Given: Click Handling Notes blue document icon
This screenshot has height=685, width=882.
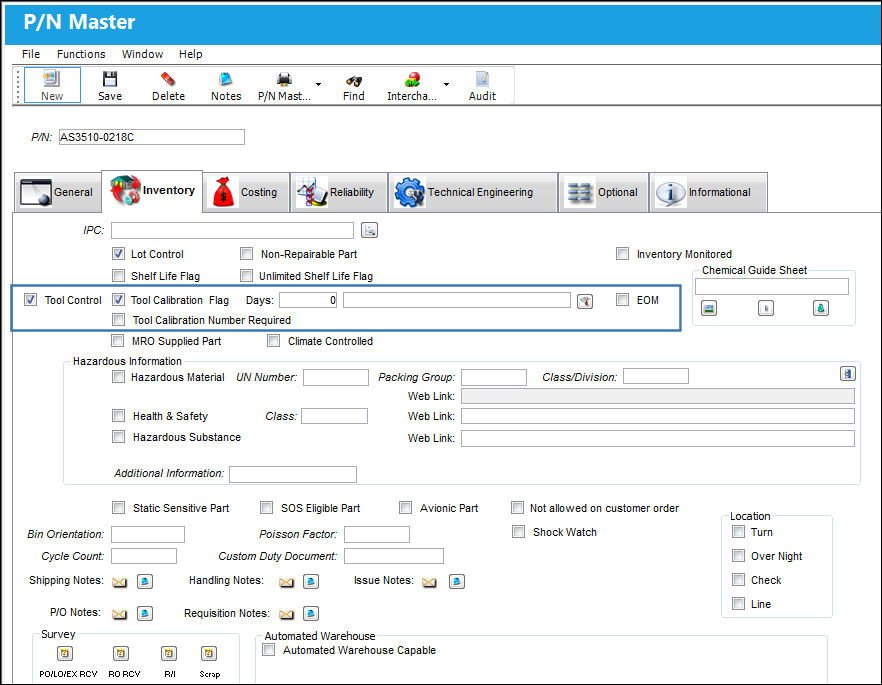Looking at the screenshot, I should 311,582.
